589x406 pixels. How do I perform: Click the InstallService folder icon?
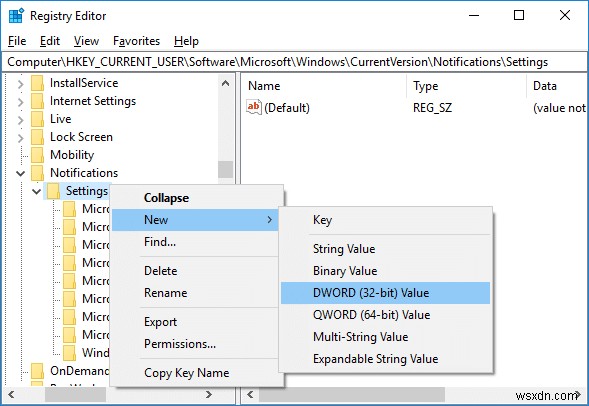[37, 83]
